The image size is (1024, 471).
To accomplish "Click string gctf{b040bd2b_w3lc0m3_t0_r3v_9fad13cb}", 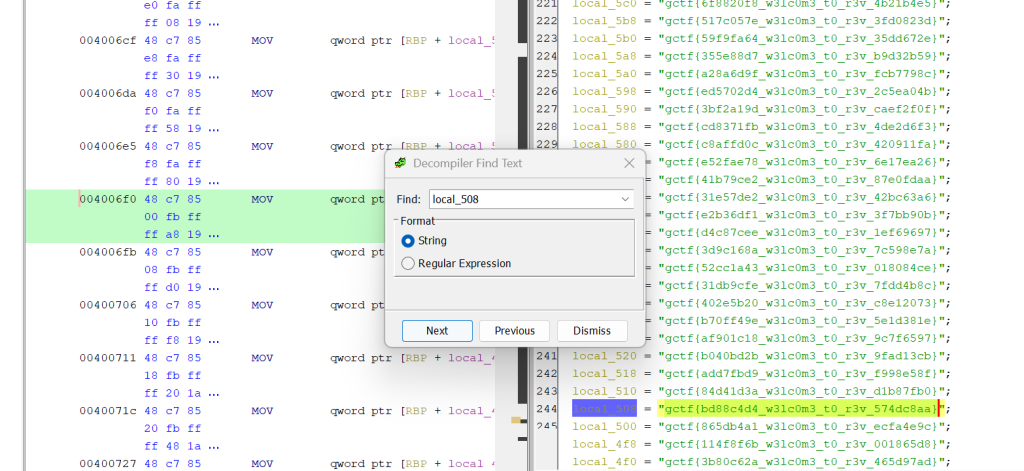I will click(x=801, y=356).
